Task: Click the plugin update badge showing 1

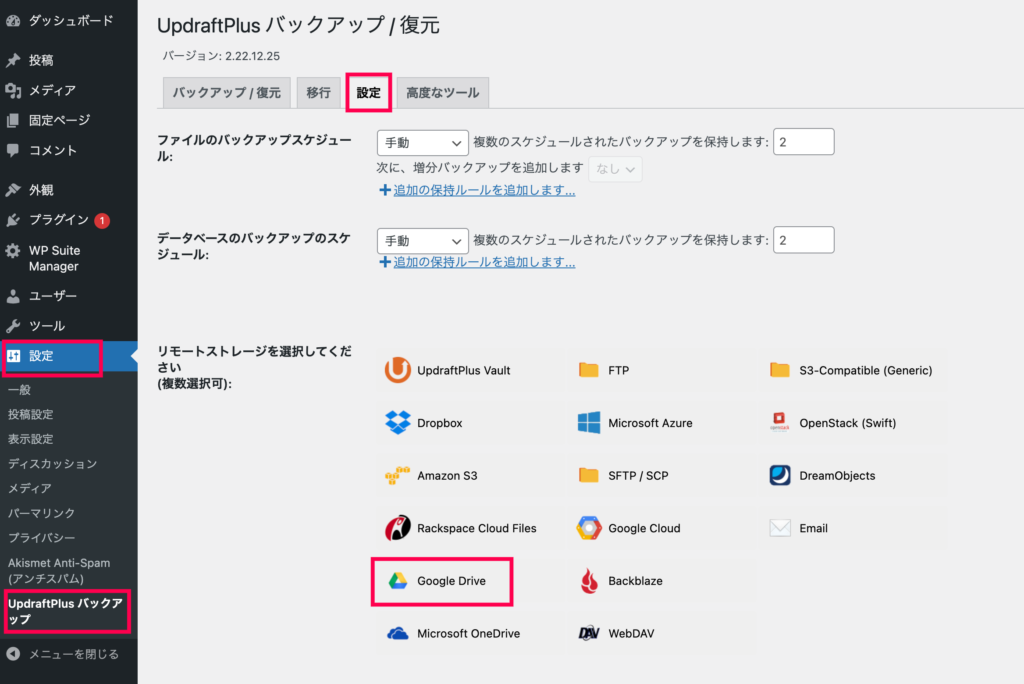Action: (x=102, y=221)
